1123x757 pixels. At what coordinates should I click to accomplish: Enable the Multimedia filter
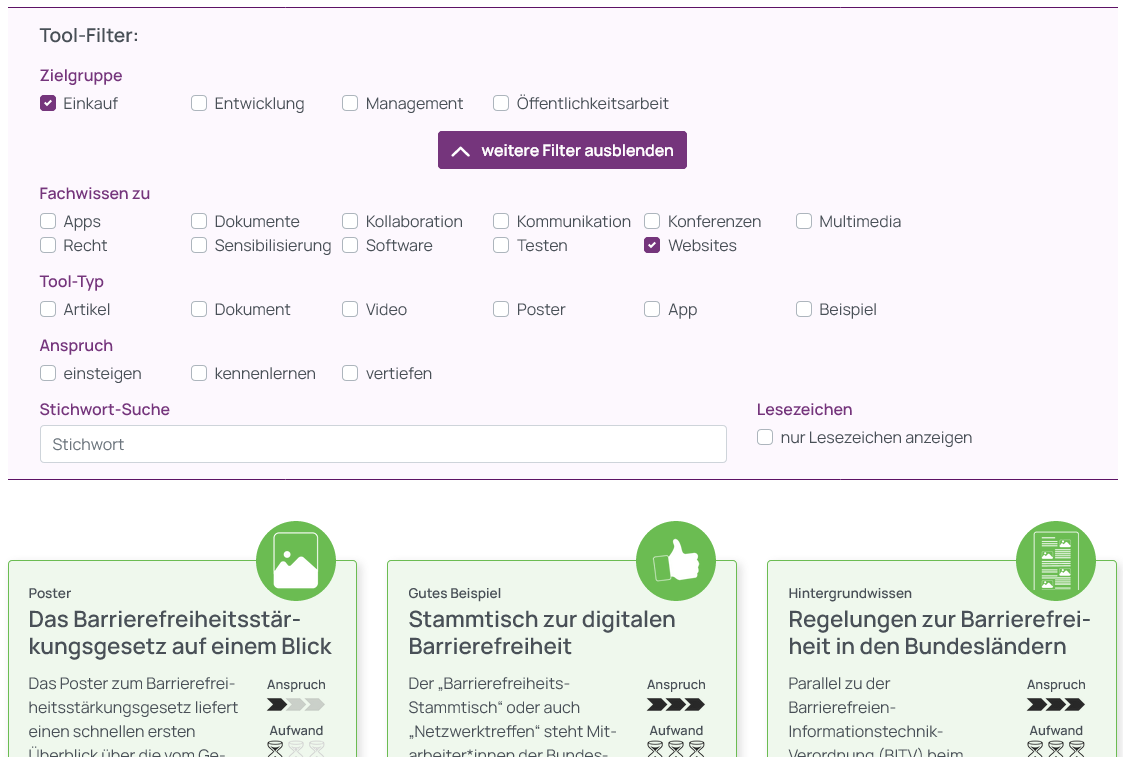(804, 221)
